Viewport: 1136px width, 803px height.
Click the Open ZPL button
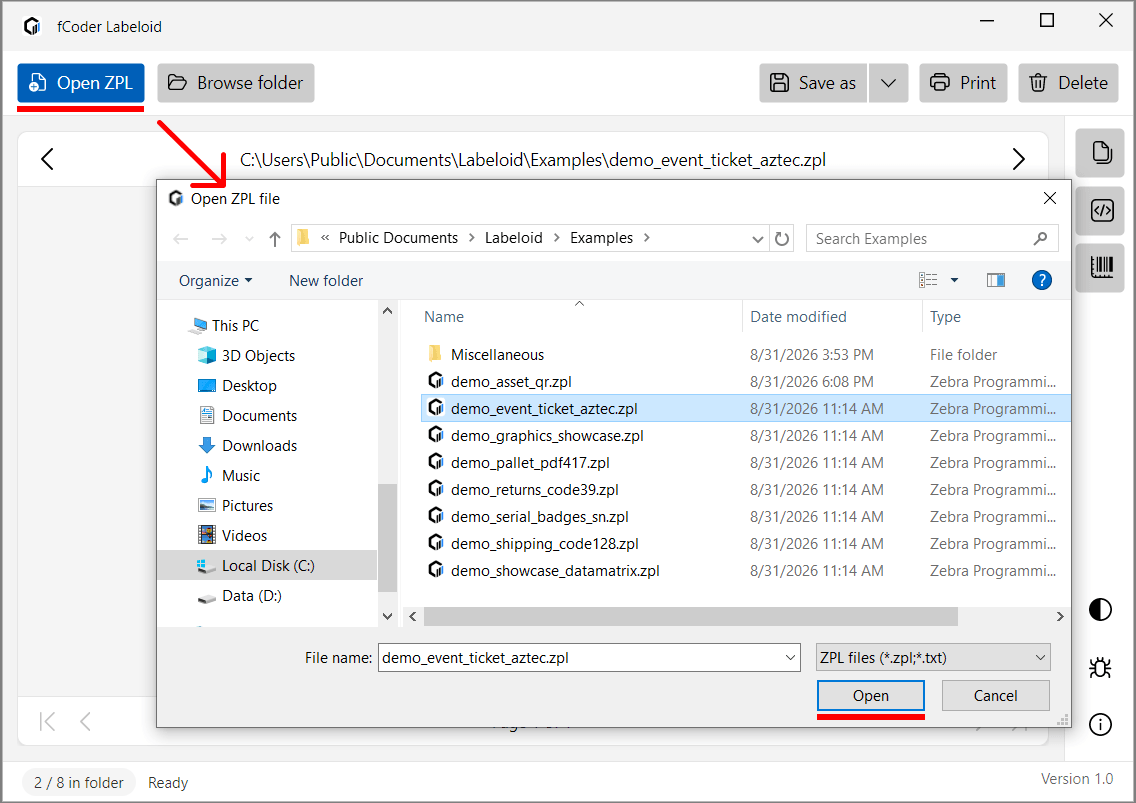point(80,83)
